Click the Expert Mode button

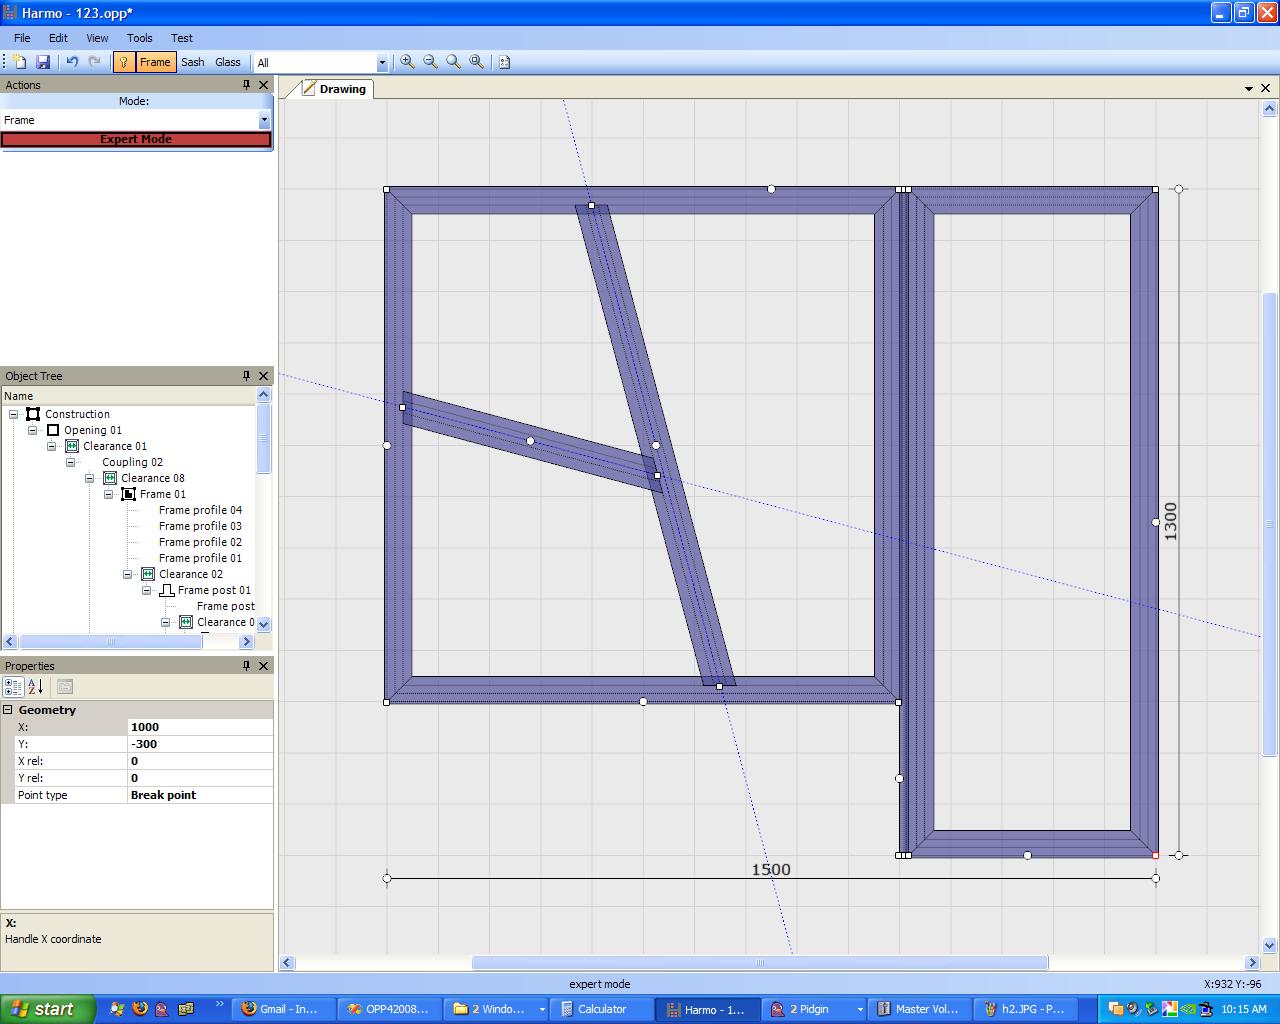click(136, 139)
